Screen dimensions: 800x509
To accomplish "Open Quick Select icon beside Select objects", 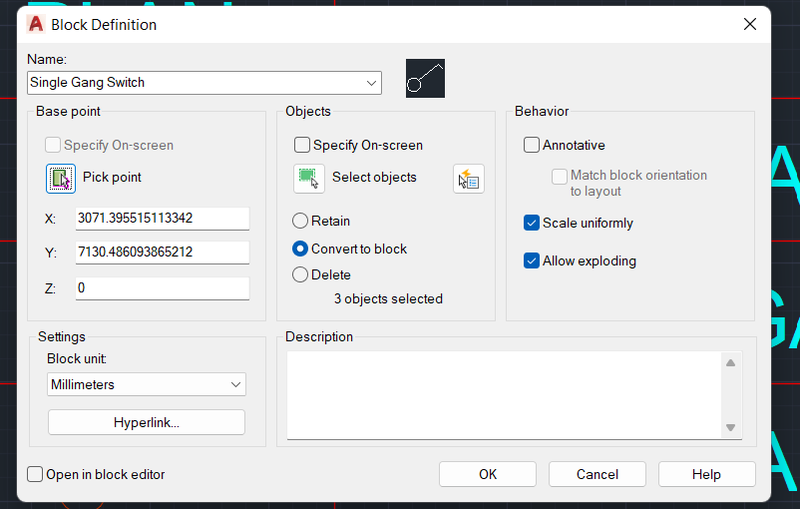I will pyautogui.click(x=468, y=179).
